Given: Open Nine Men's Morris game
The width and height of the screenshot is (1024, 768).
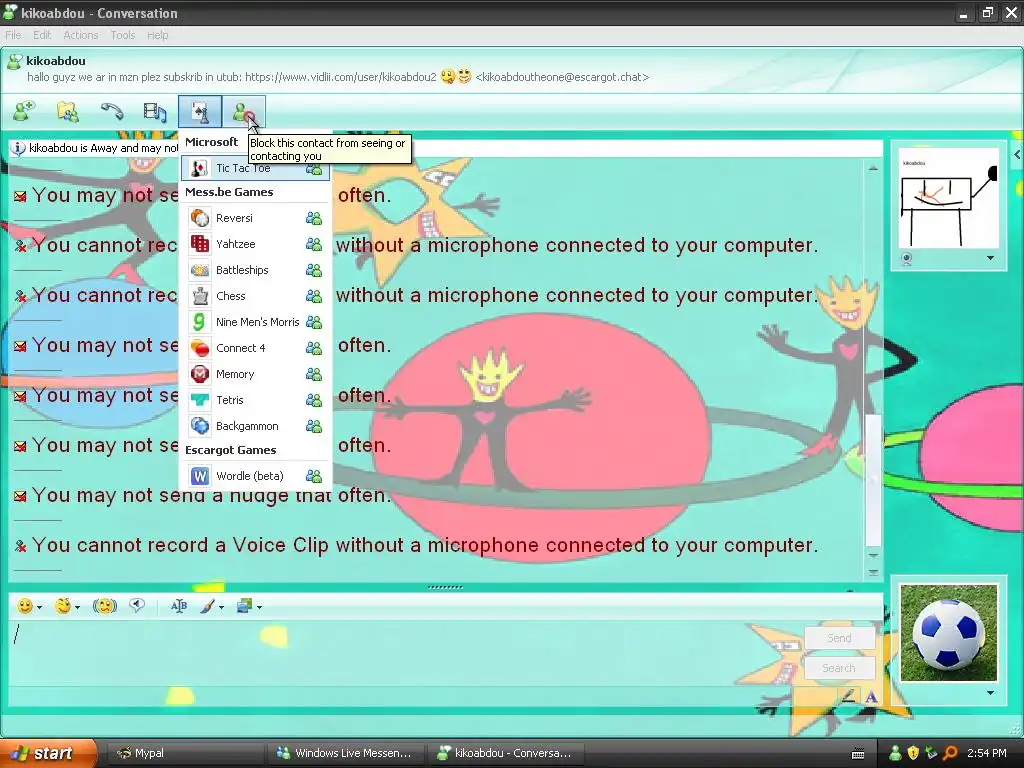Looking at the screenshot, I should [255, 322].
